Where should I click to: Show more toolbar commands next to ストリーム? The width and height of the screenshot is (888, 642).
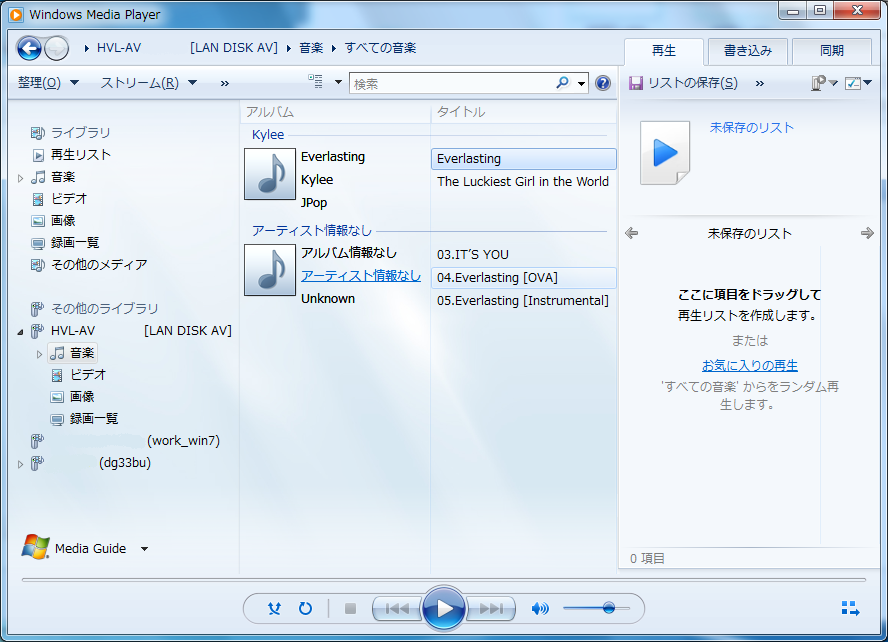(225, 83)
